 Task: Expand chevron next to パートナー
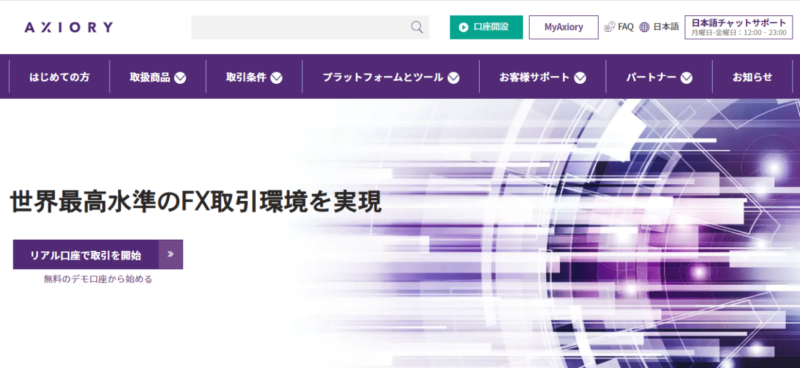click(x=686, y=78)
